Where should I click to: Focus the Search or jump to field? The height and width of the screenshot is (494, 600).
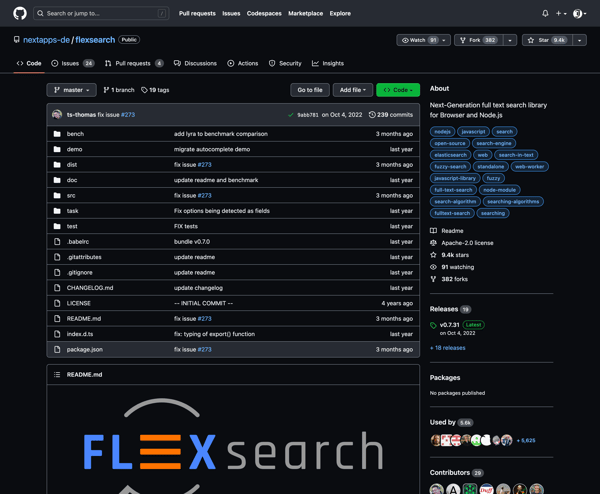(101, 13)
